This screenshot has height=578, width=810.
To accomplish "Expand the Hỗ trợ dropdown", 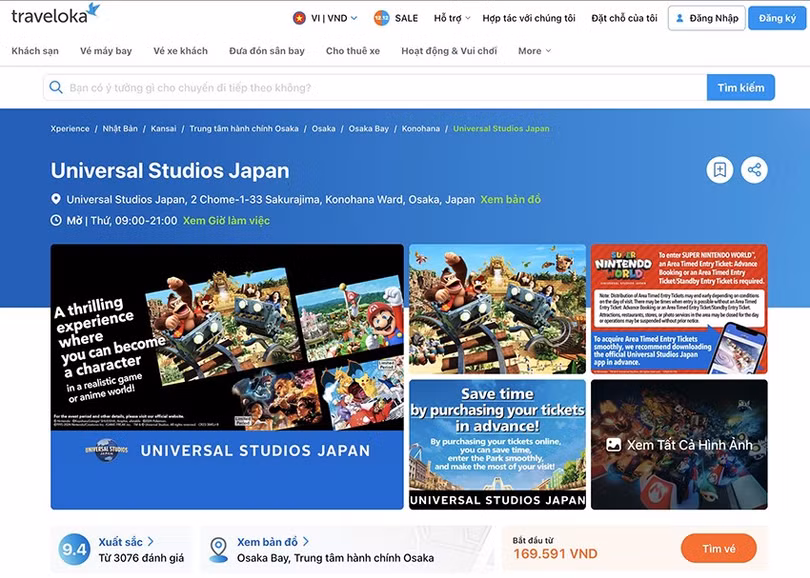I will point(452,18).
